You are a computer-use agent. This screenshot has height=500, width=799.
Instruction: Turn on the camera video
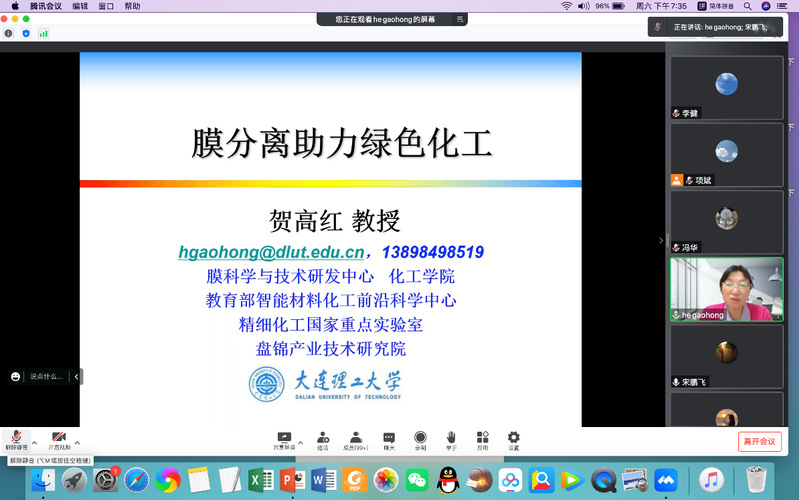click(58, 439)
